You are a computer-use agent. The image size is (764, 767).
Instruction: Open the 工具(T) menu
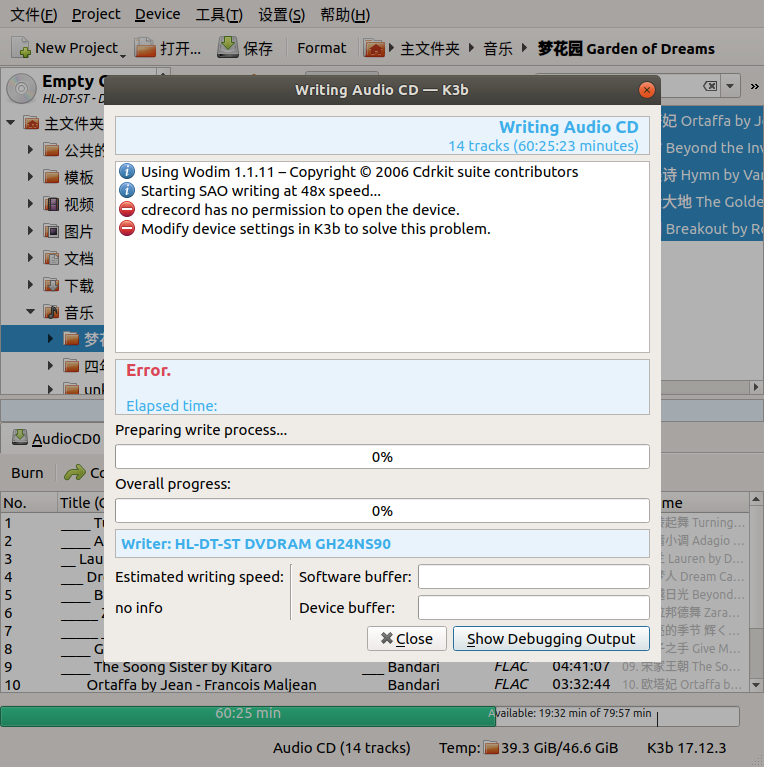219,15
